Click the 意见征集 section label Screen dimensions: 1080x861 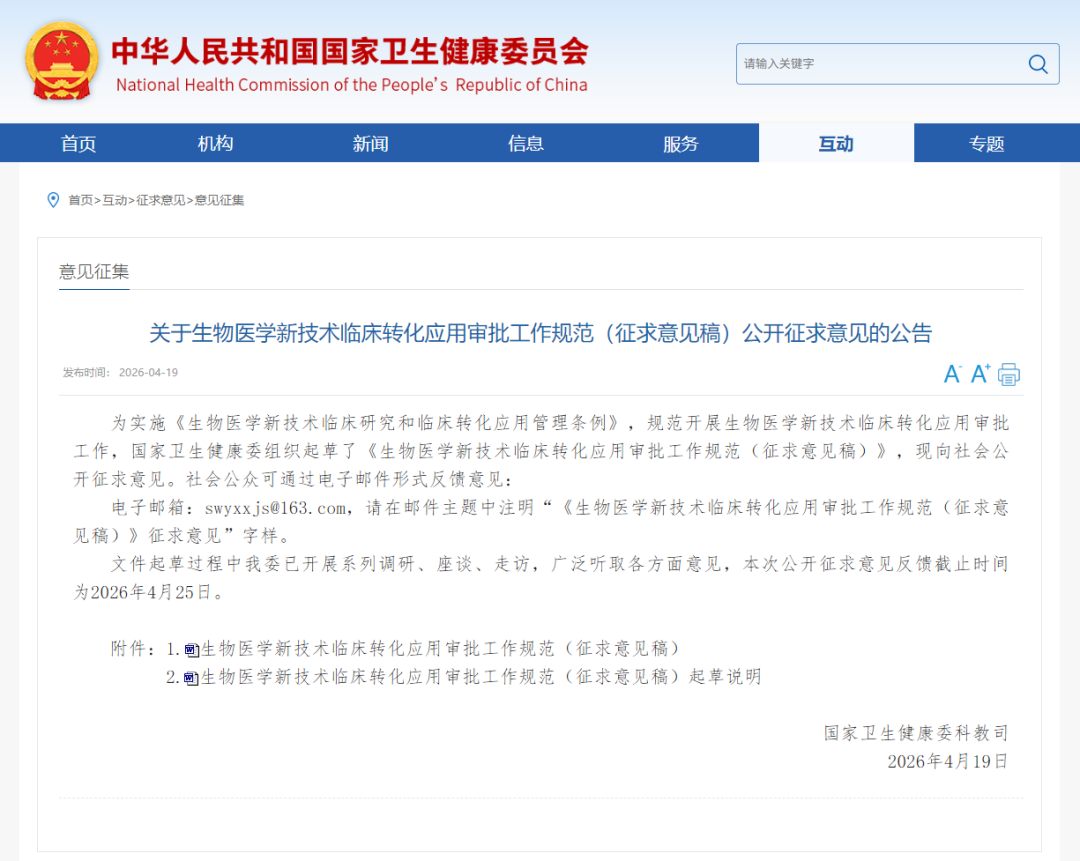[x=93, y=271]
